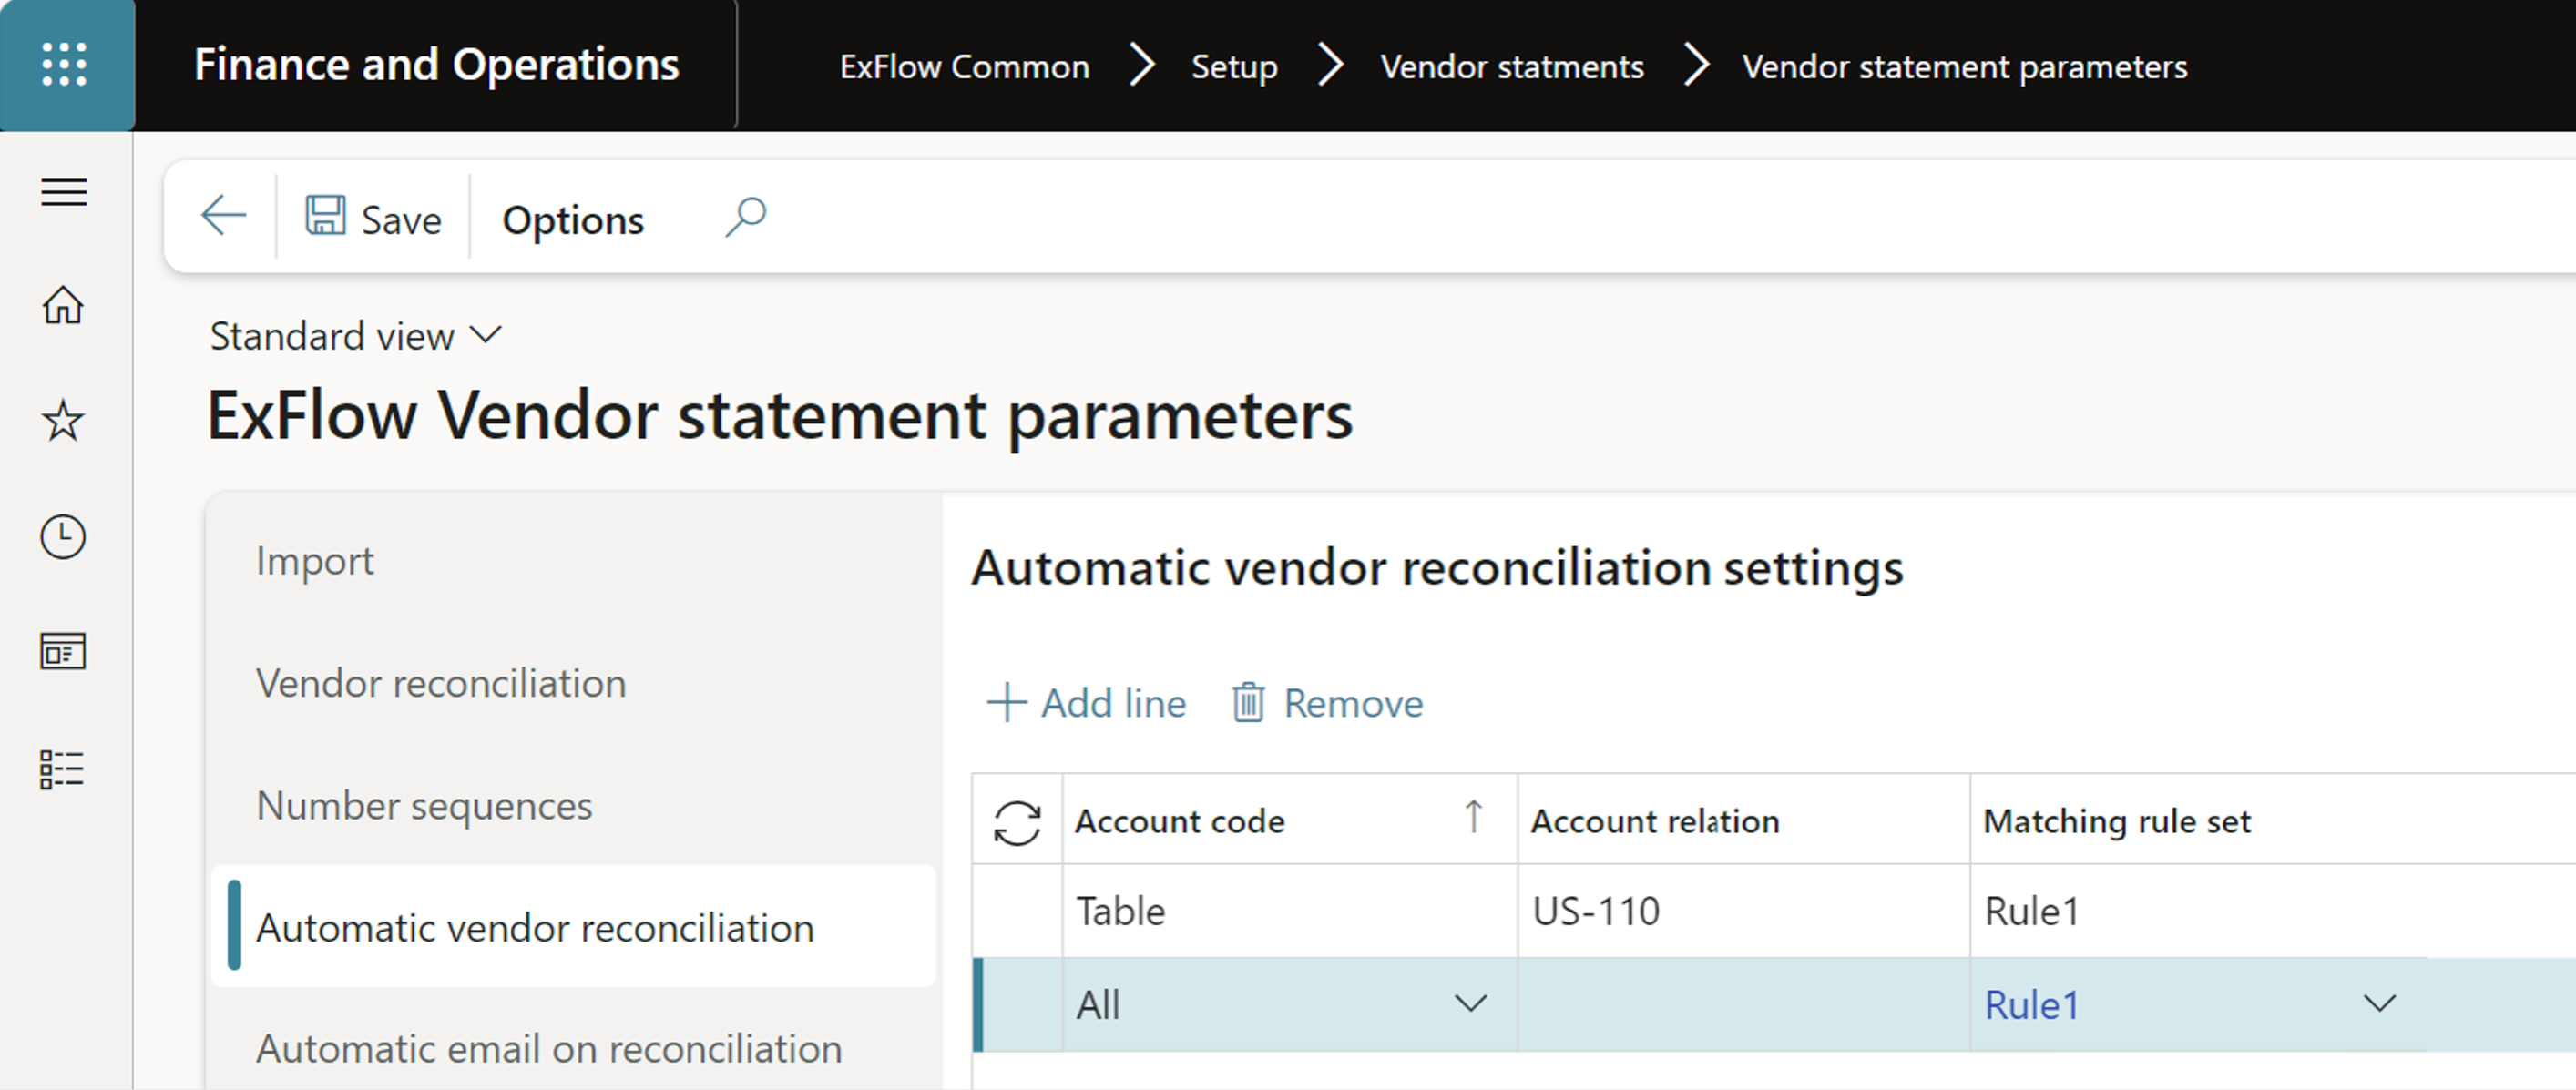
Task: Open Favorites star icon
Action: pos(63,421)
